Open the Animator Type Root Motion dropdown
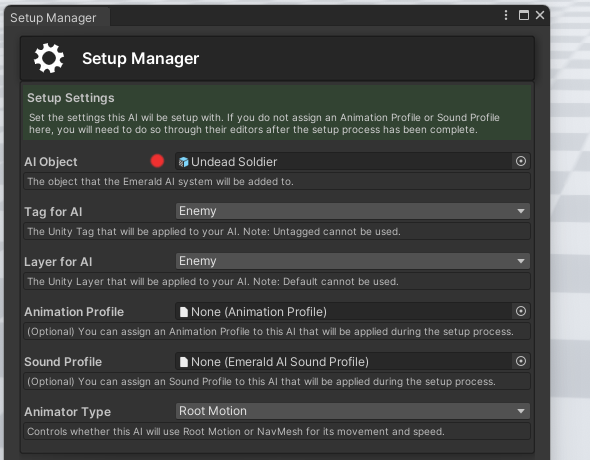Screen dimensions: 590x460 click(353, 411)
